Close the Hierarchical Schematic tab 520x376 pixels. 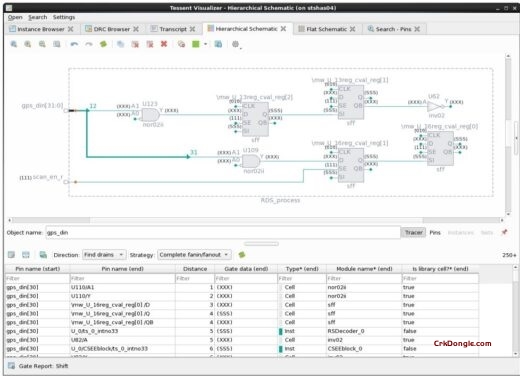pyautogui.click(x=283, y=29)
